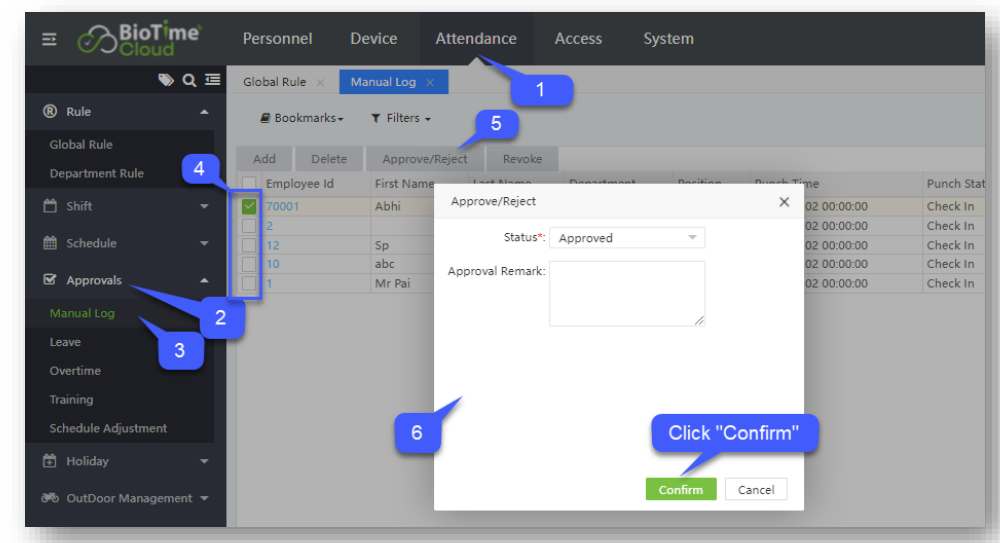Open the Status dropdown showing Approved
Viewport: 1000px width, 543px height.
(x=627, y=238)
